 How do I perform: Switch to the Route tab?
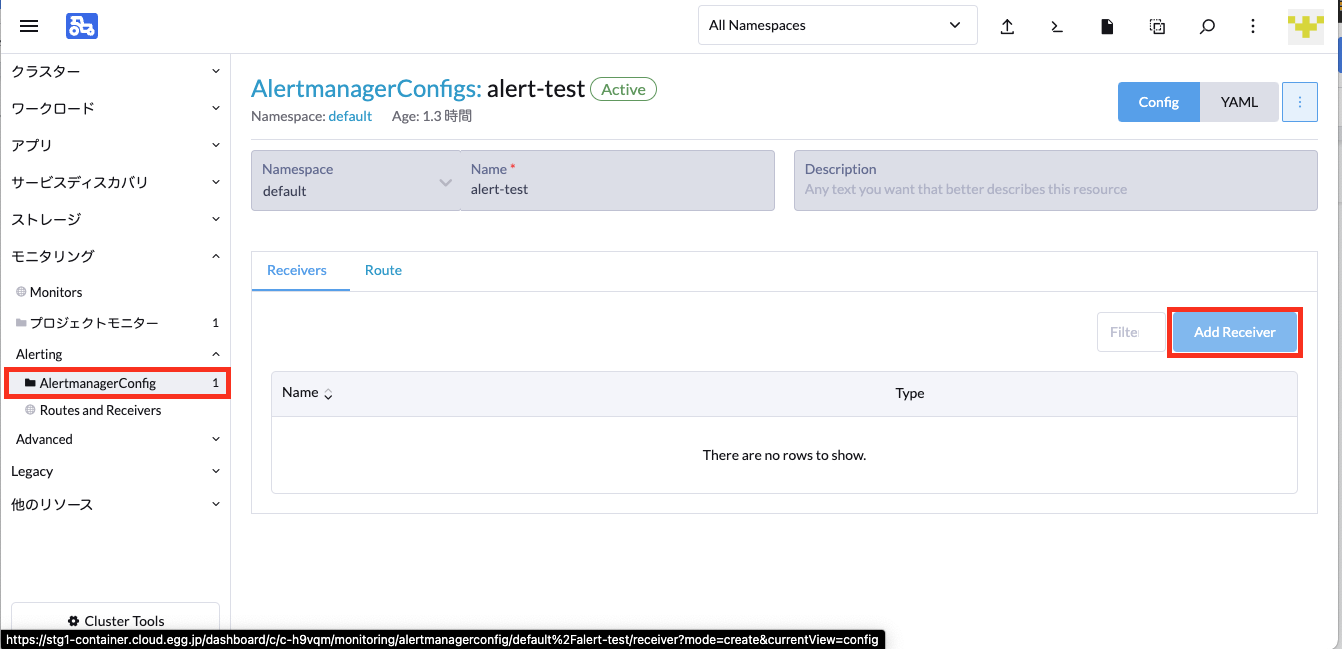click(383, 270)
